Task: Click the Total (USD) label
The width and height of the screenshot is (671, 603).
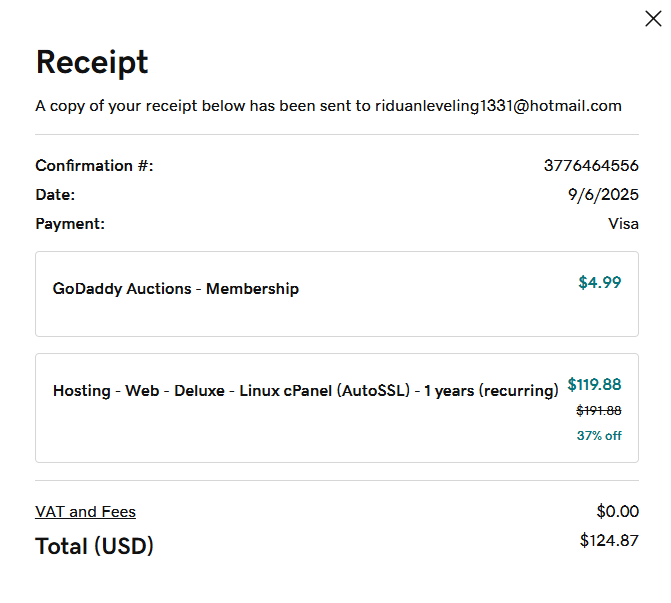Action: pos(95,547)
